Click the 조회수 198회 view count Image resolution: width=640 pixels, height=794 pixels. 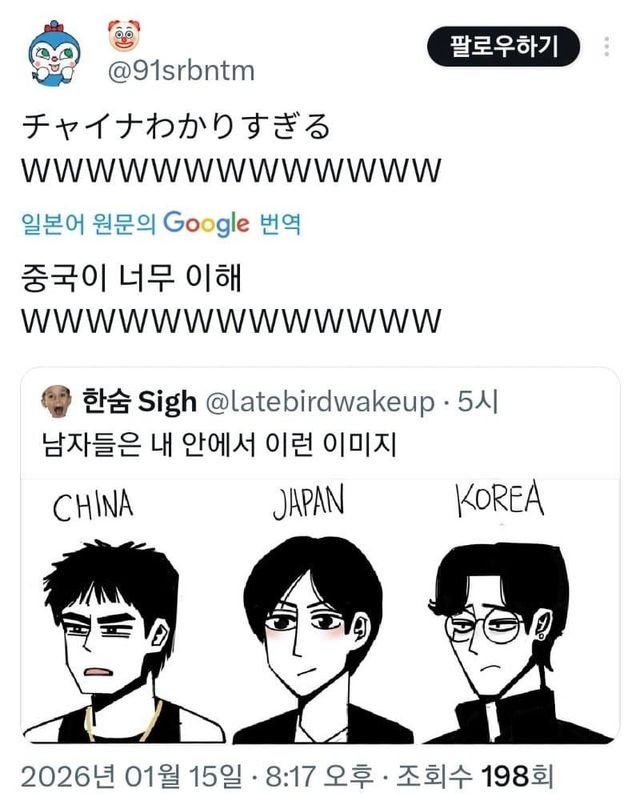[474, 776]
